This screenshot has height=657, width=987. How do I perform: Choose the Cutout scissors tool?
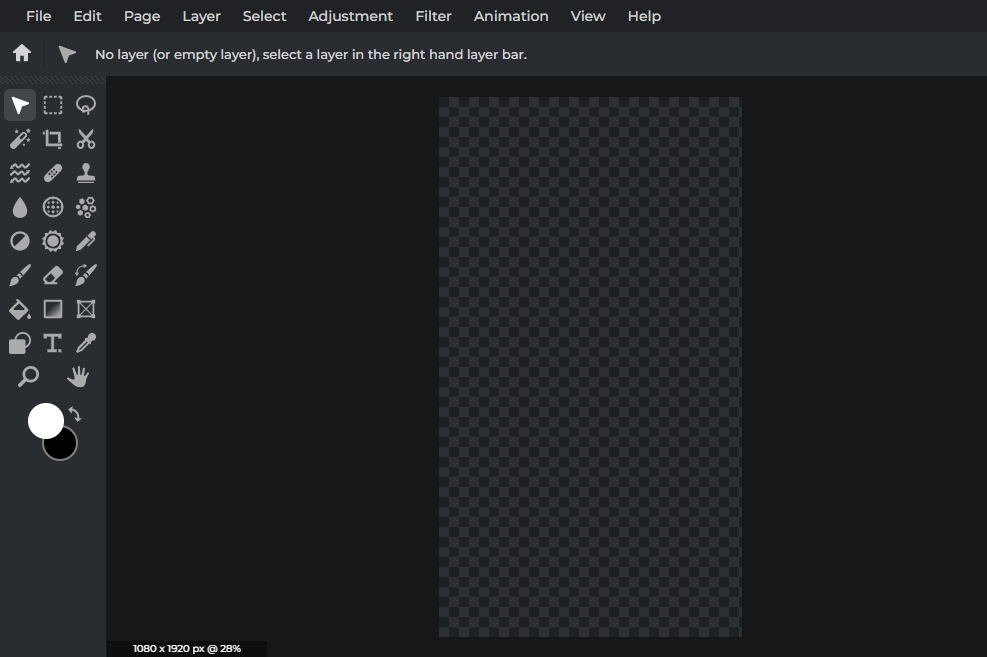click(86, 139)
